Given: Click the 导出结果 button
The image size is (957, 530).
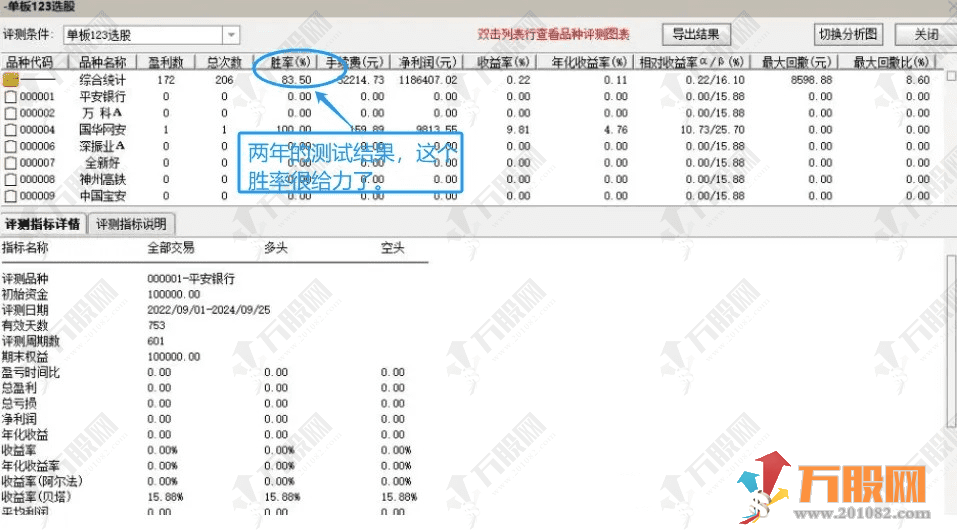Looking at the screenshot, I should click(696, 34).
